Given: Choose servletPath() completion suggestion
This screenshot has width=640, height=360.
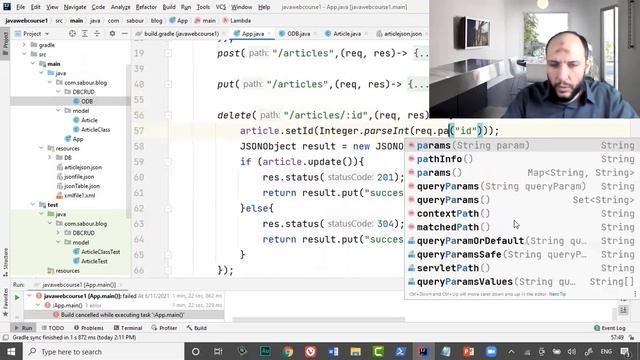Looking at the screenshot, I should (521, 268).
